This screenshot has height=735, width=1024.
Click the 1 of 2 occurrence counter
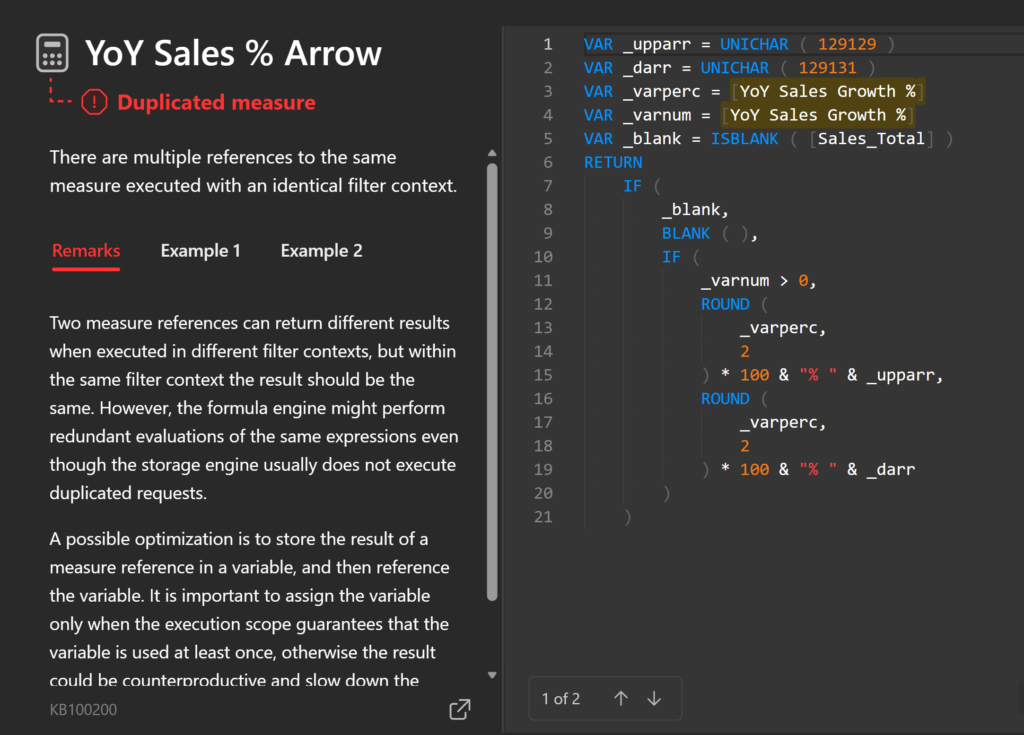click(560, 699)
